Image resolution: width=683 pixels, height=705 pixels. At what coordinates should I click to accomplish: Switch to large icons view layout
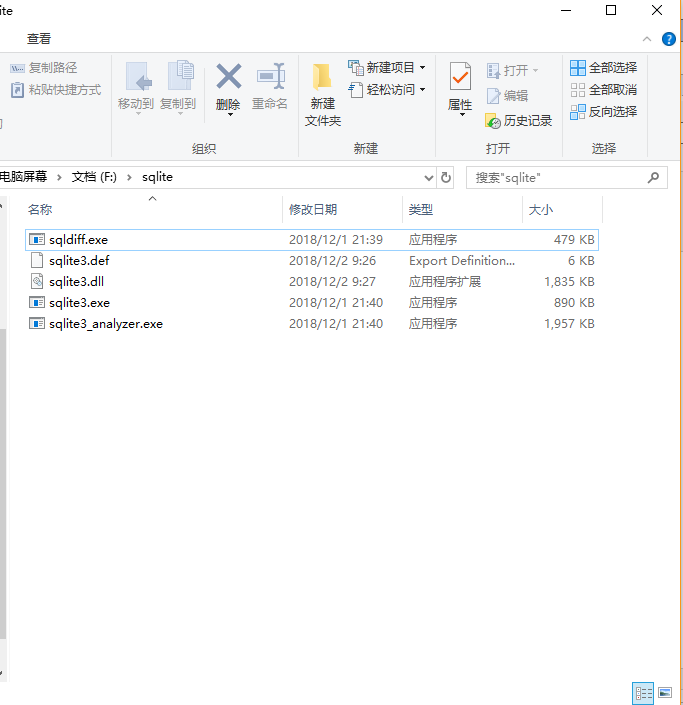[665, 693]
